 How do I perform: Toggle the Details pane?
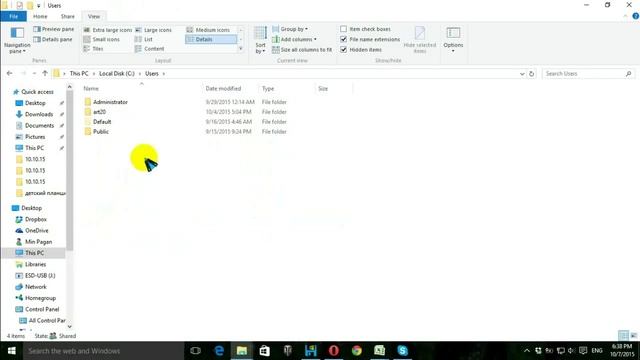tap(53, 39)
